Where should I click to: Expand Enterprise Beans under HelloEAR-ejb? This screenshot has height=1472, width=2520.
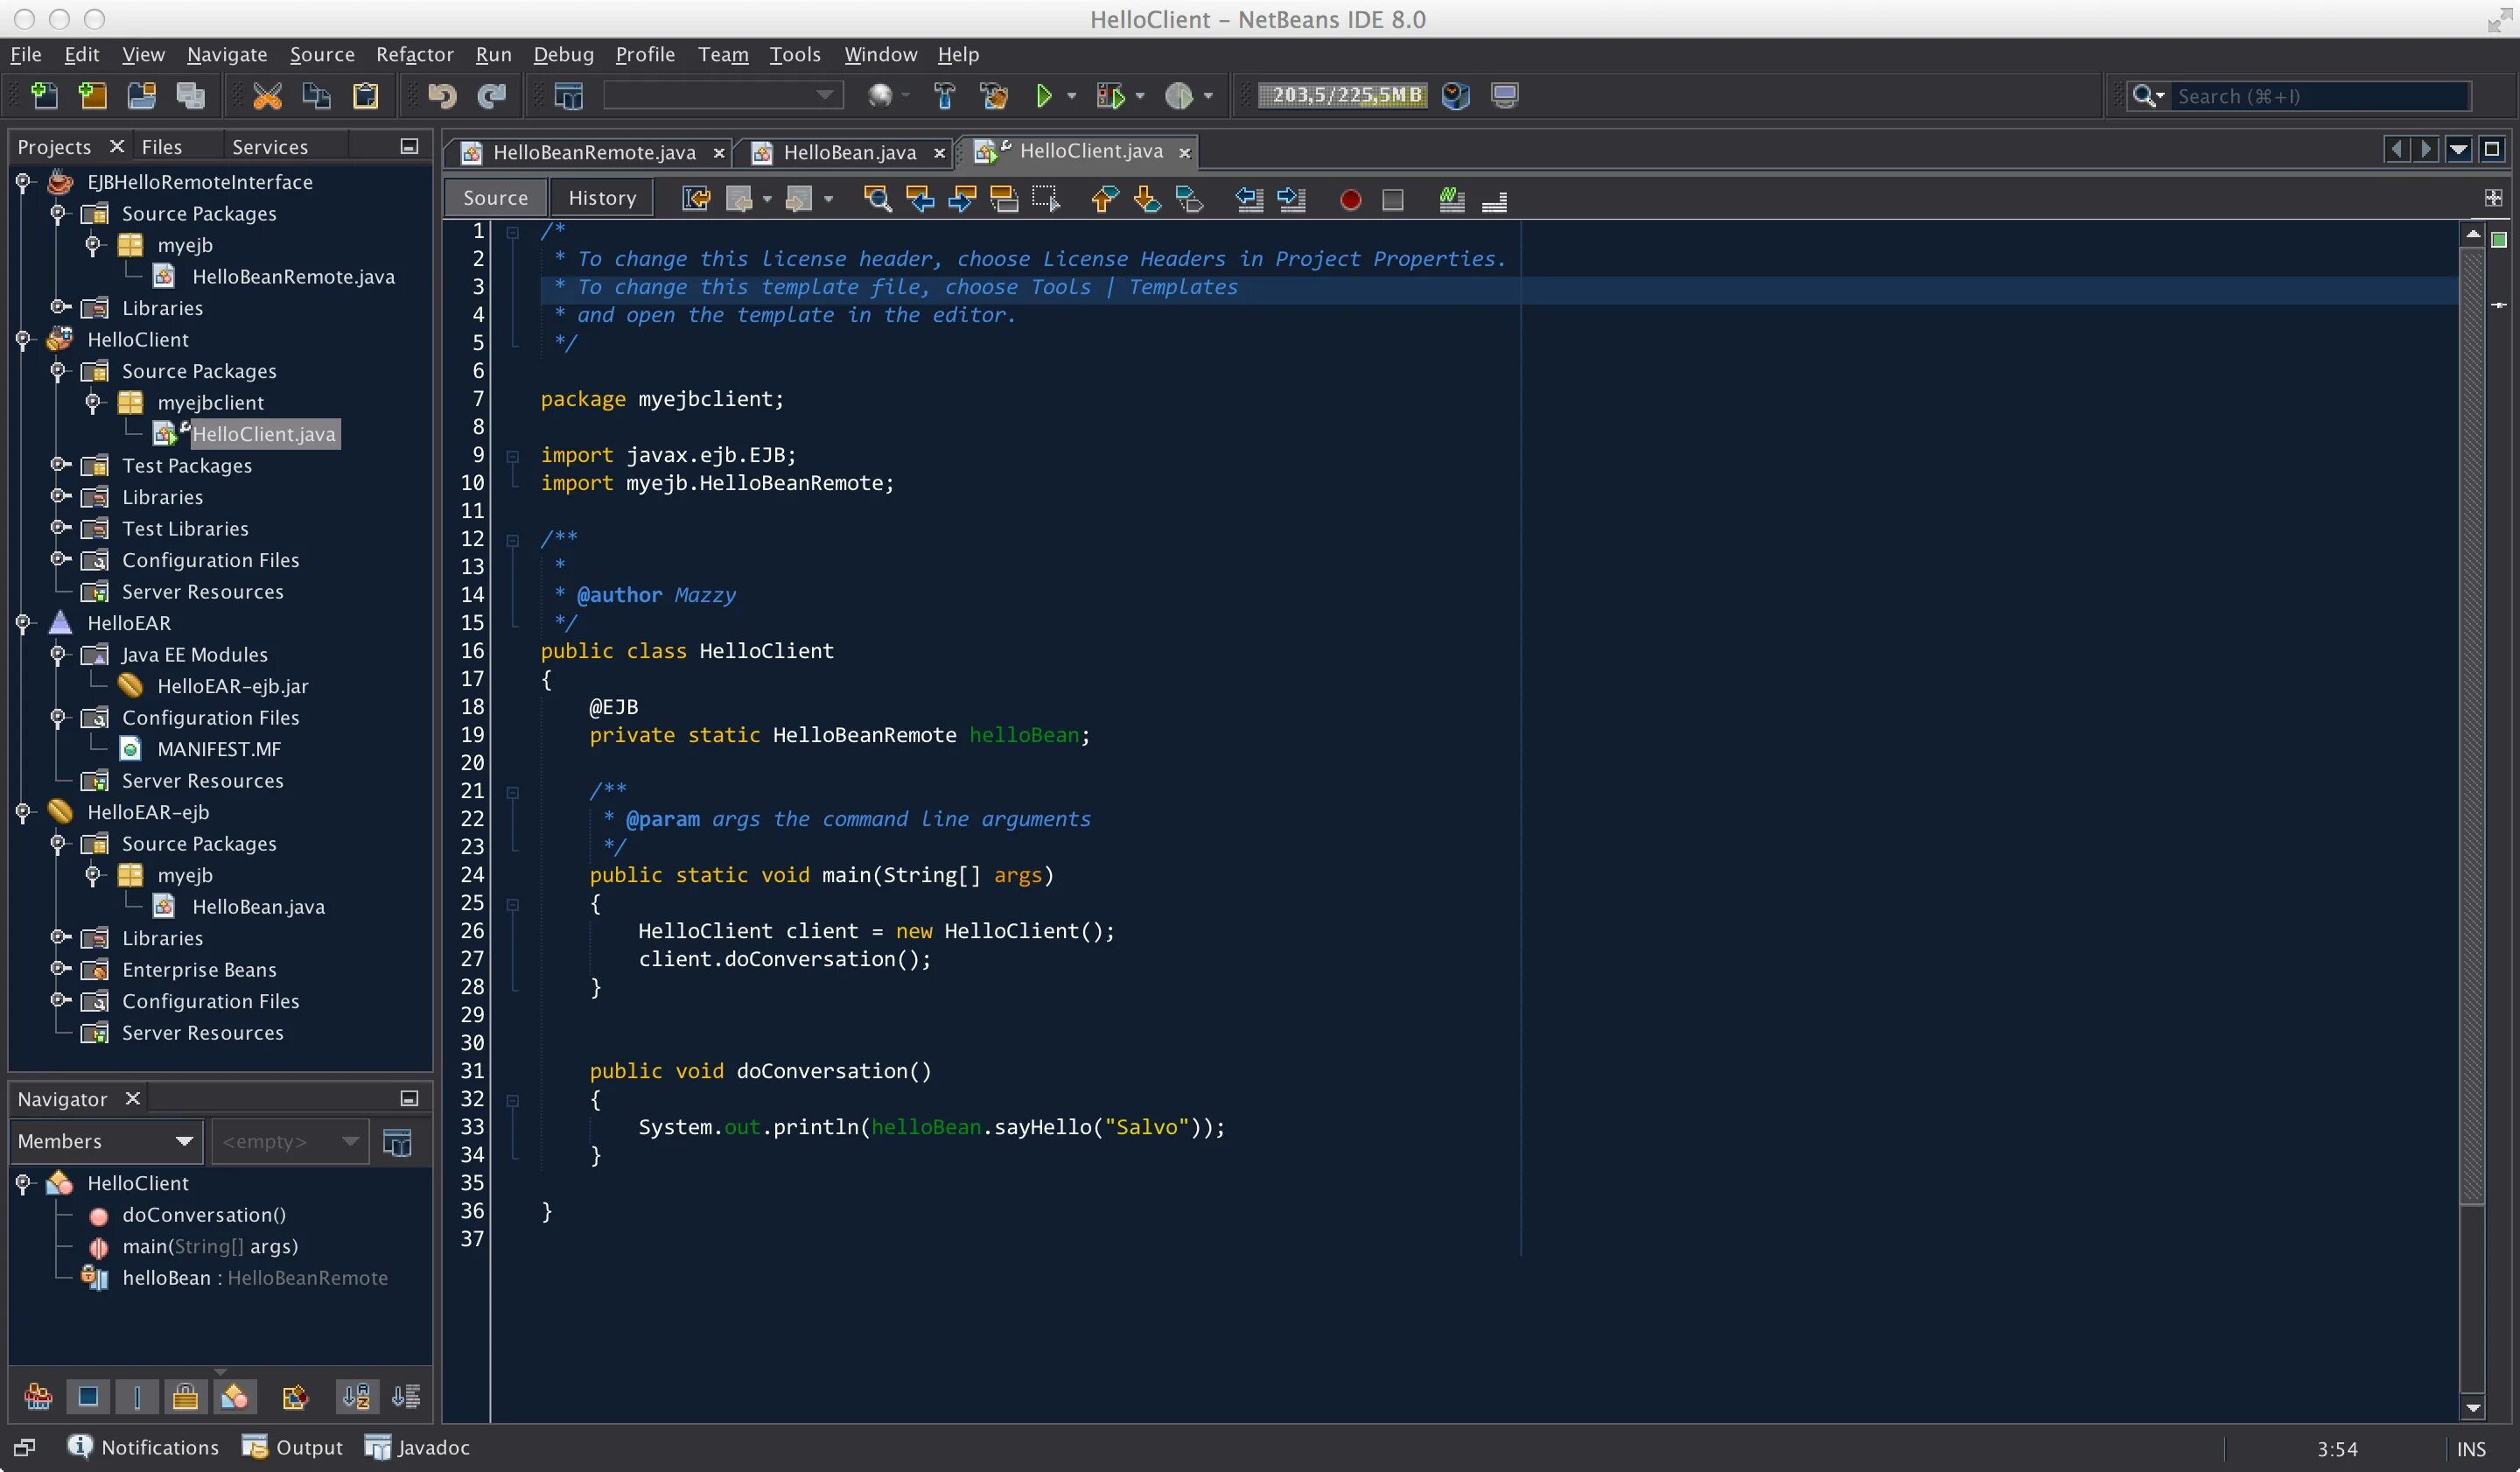pyautogui.click(x=59, y=969)
